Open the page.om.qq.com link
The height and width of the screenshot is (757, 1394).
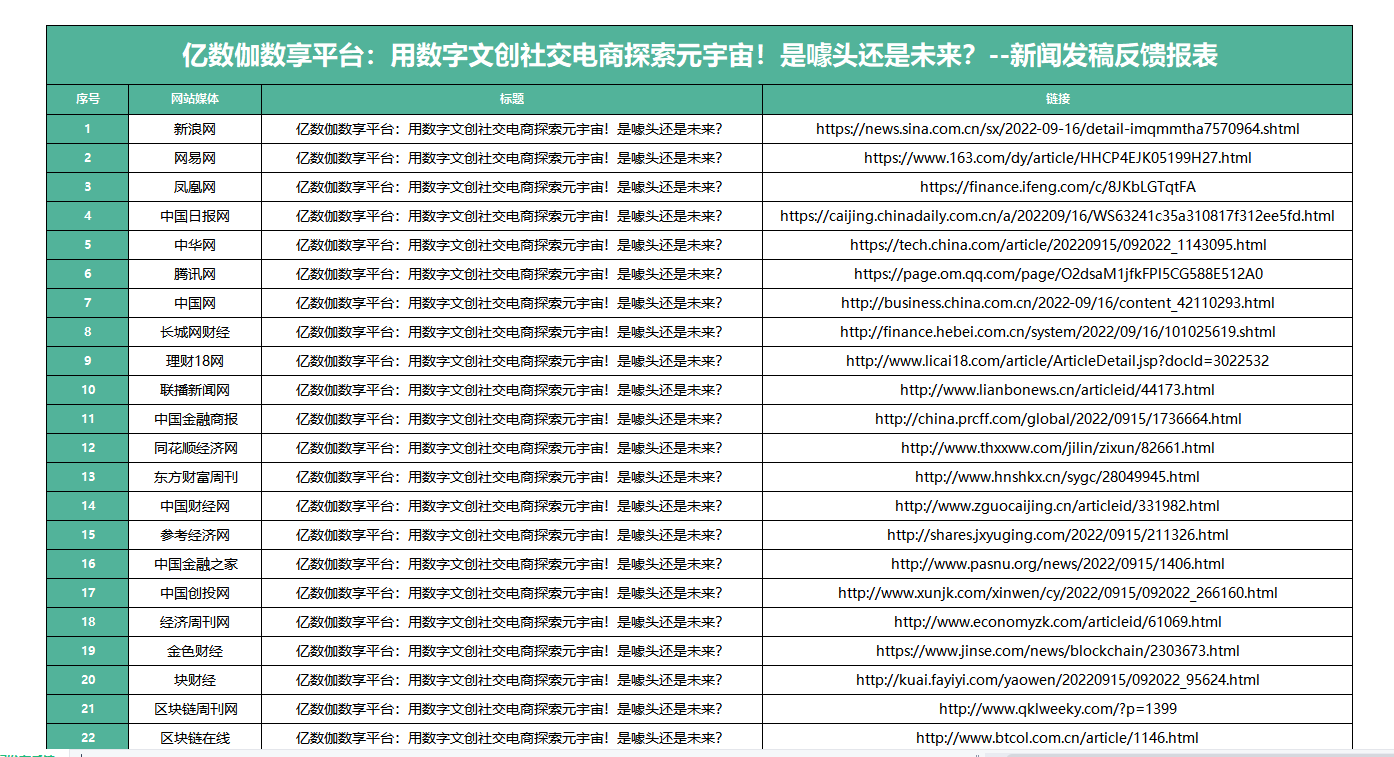(1057, 274)
